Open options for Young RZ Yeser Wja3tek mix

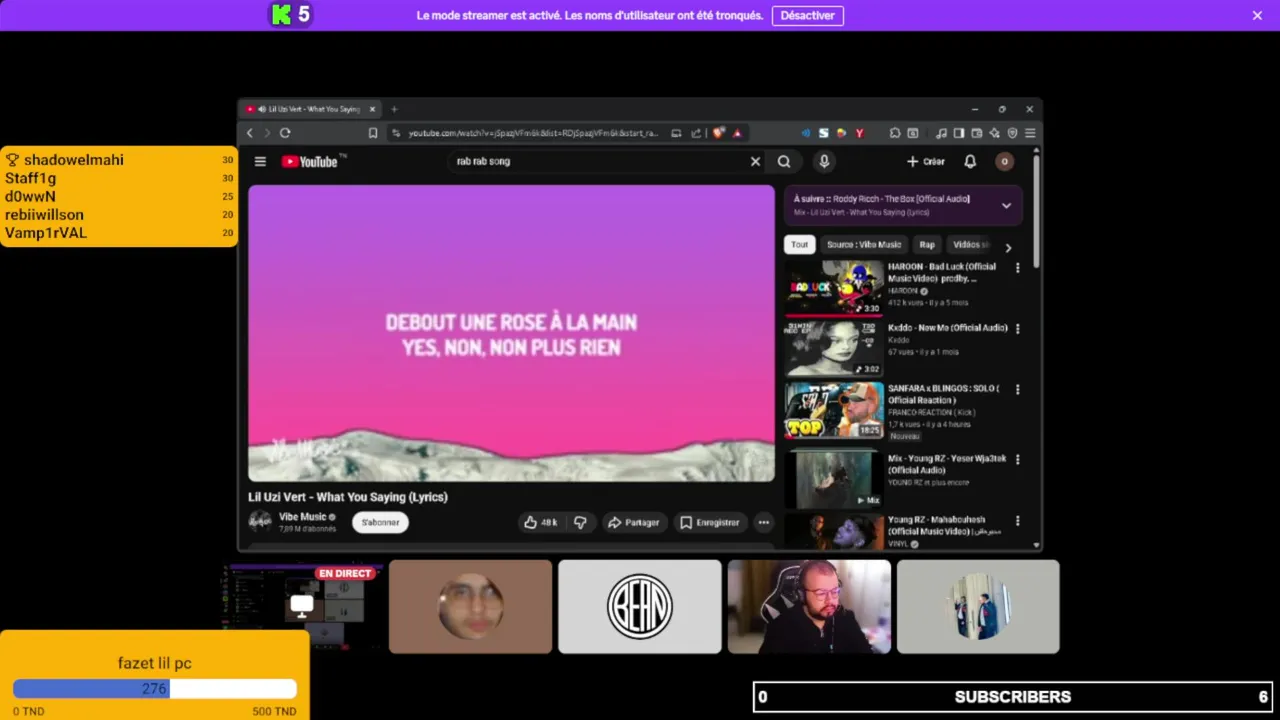pos(1018,460)
